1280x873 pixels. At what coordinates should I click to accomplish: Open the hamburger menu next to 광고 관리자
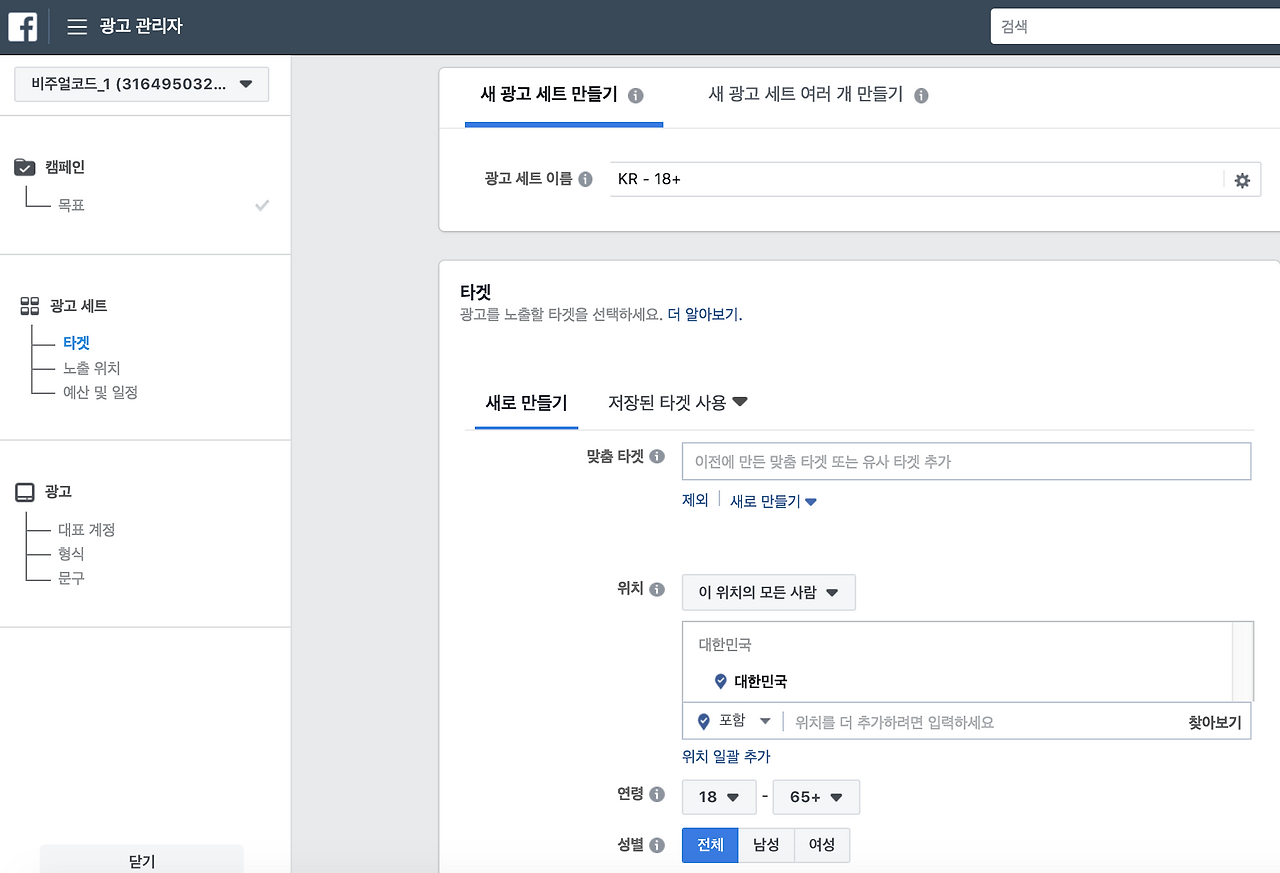coord(77,26)
